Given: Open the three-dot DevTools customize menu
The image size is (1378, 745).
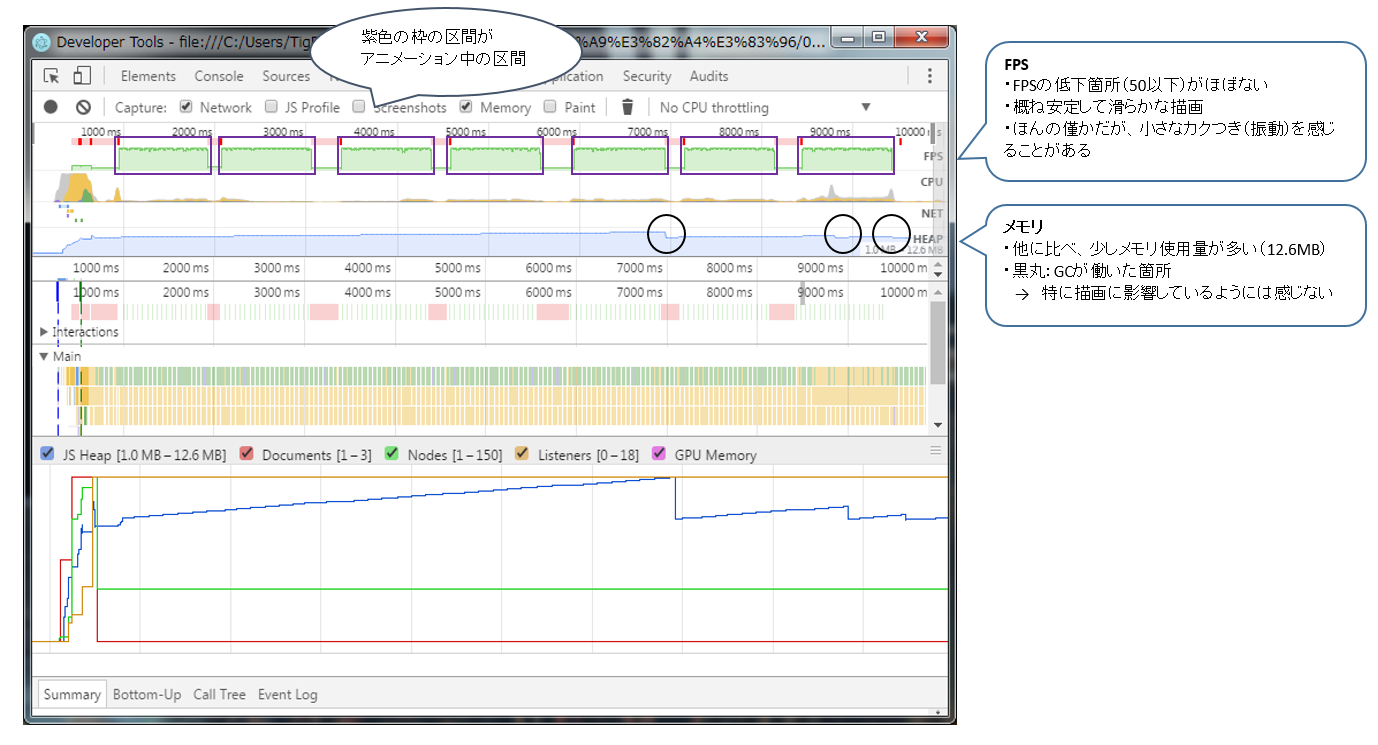Looking at the screenshot, I should (x=929, y=76).
